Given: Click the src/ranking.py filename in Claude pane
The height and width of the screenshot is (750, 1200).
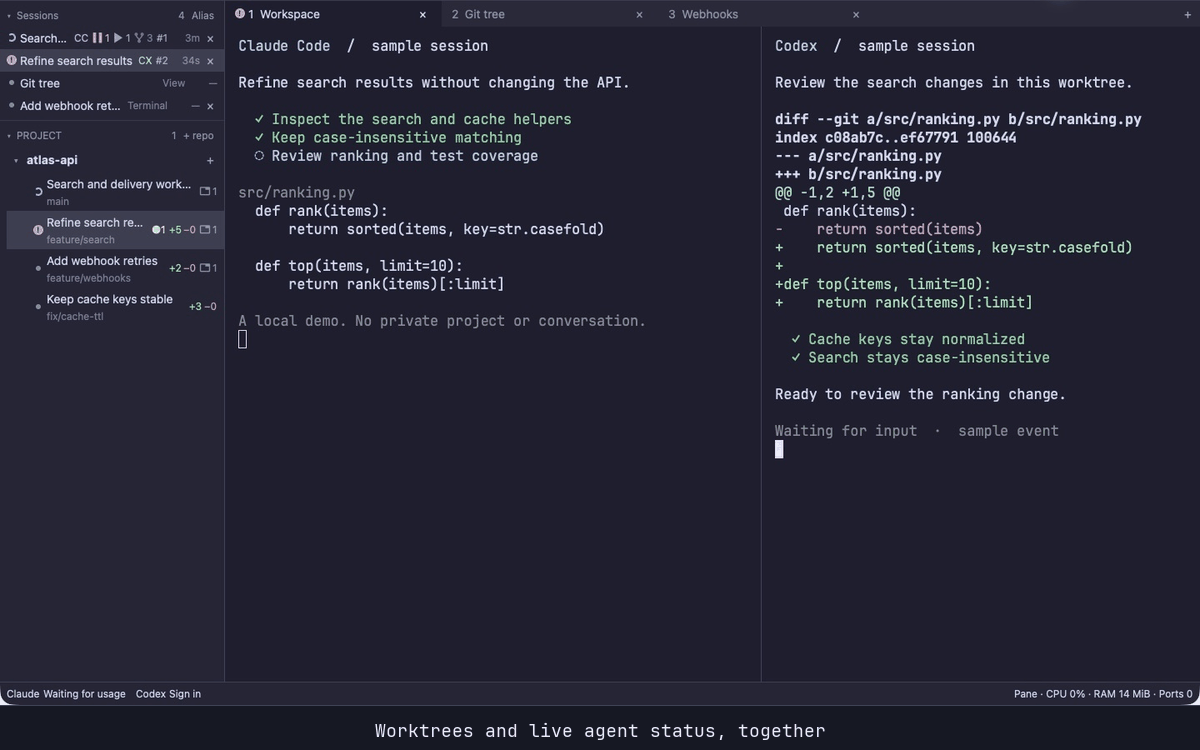Looking at the screenshot, I should tap(296, 192).
